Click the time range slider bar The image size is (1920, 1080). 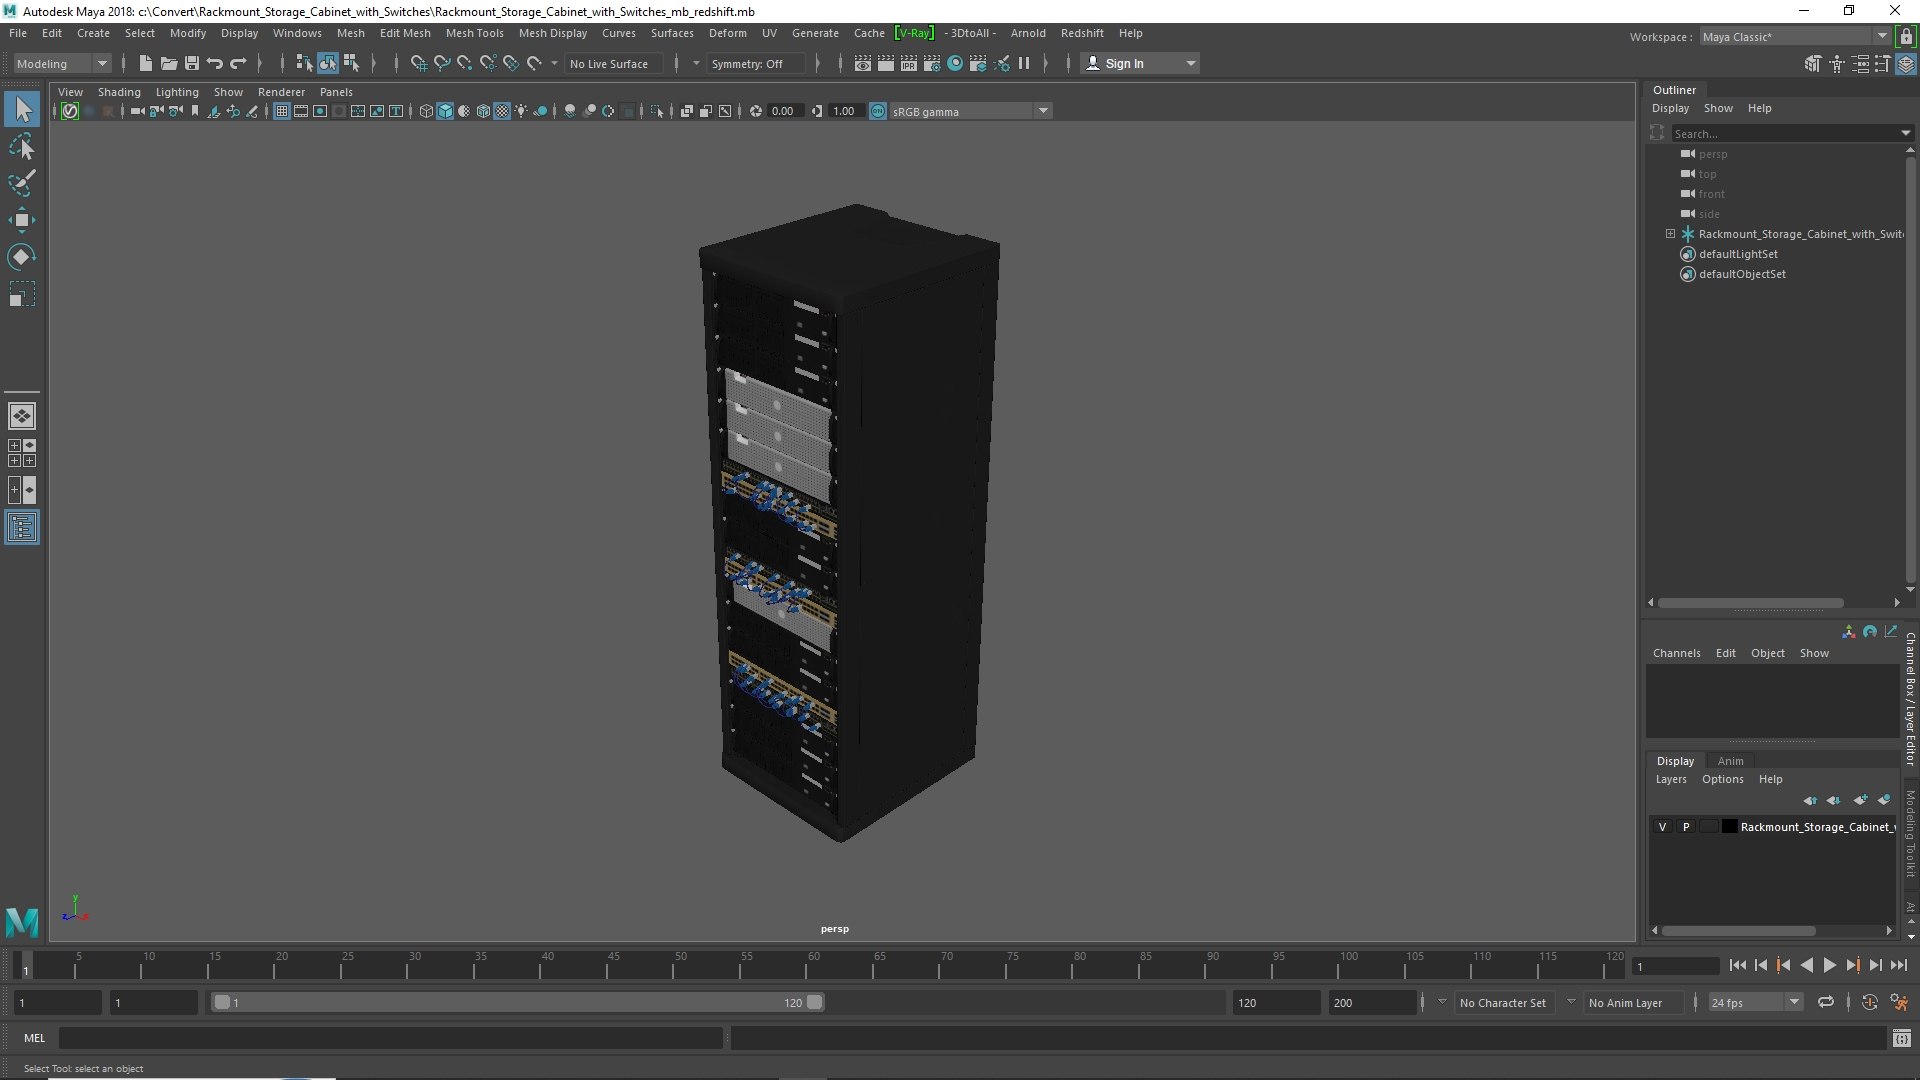pos(517,1002)
